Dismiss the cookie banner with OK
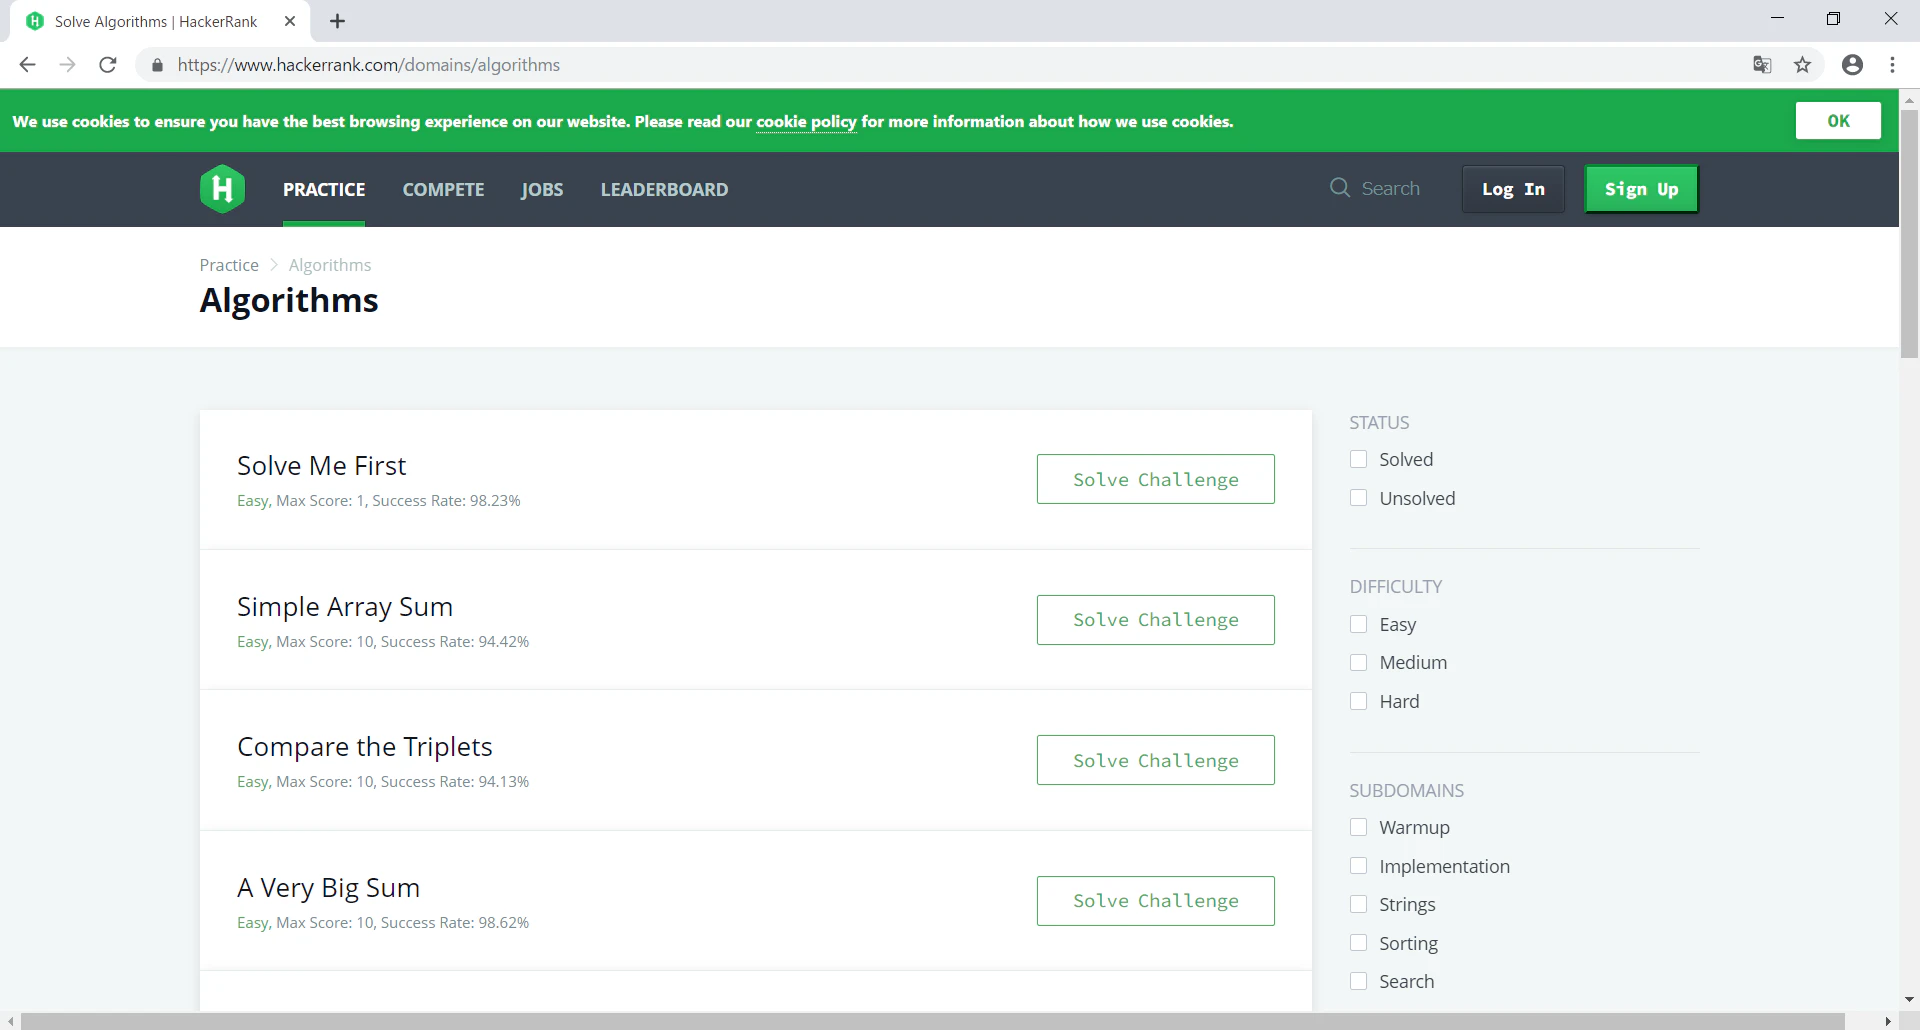 1838,120
